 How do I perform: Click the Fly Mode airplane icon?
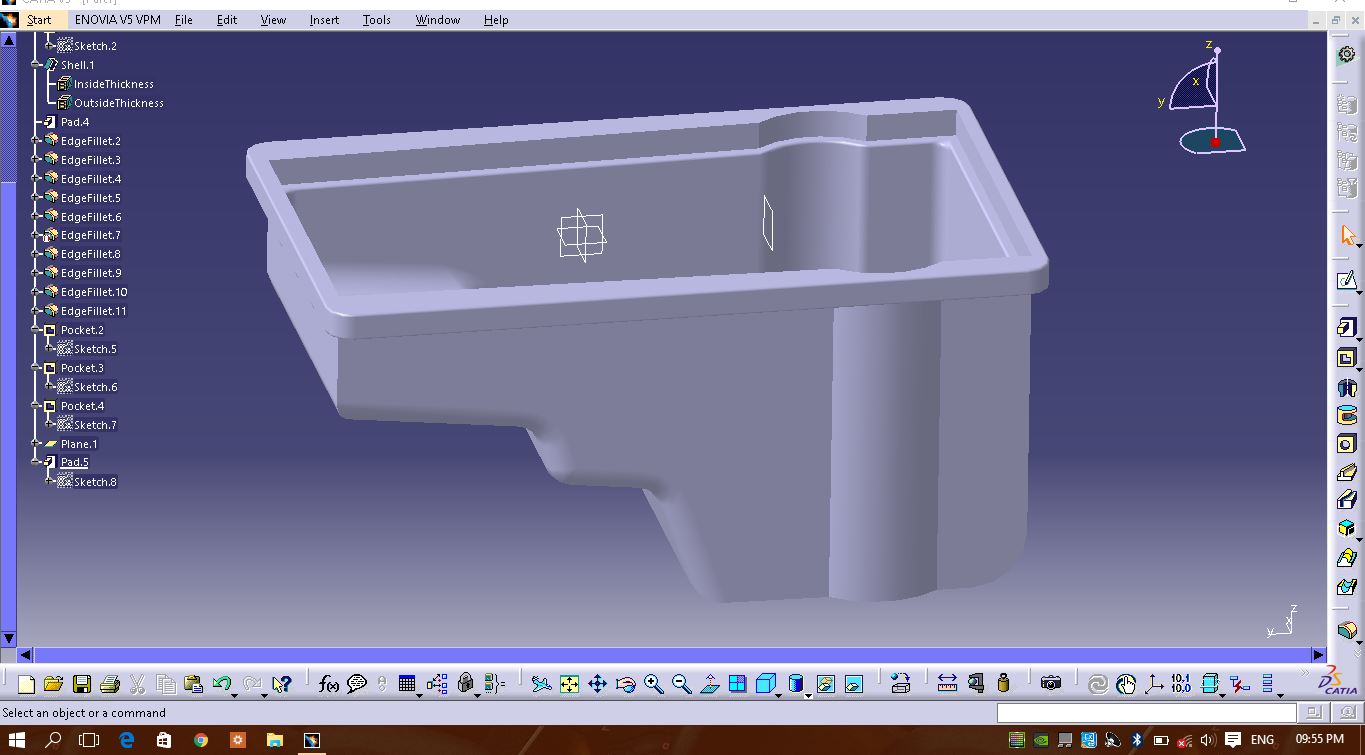[x=541, y=684]
